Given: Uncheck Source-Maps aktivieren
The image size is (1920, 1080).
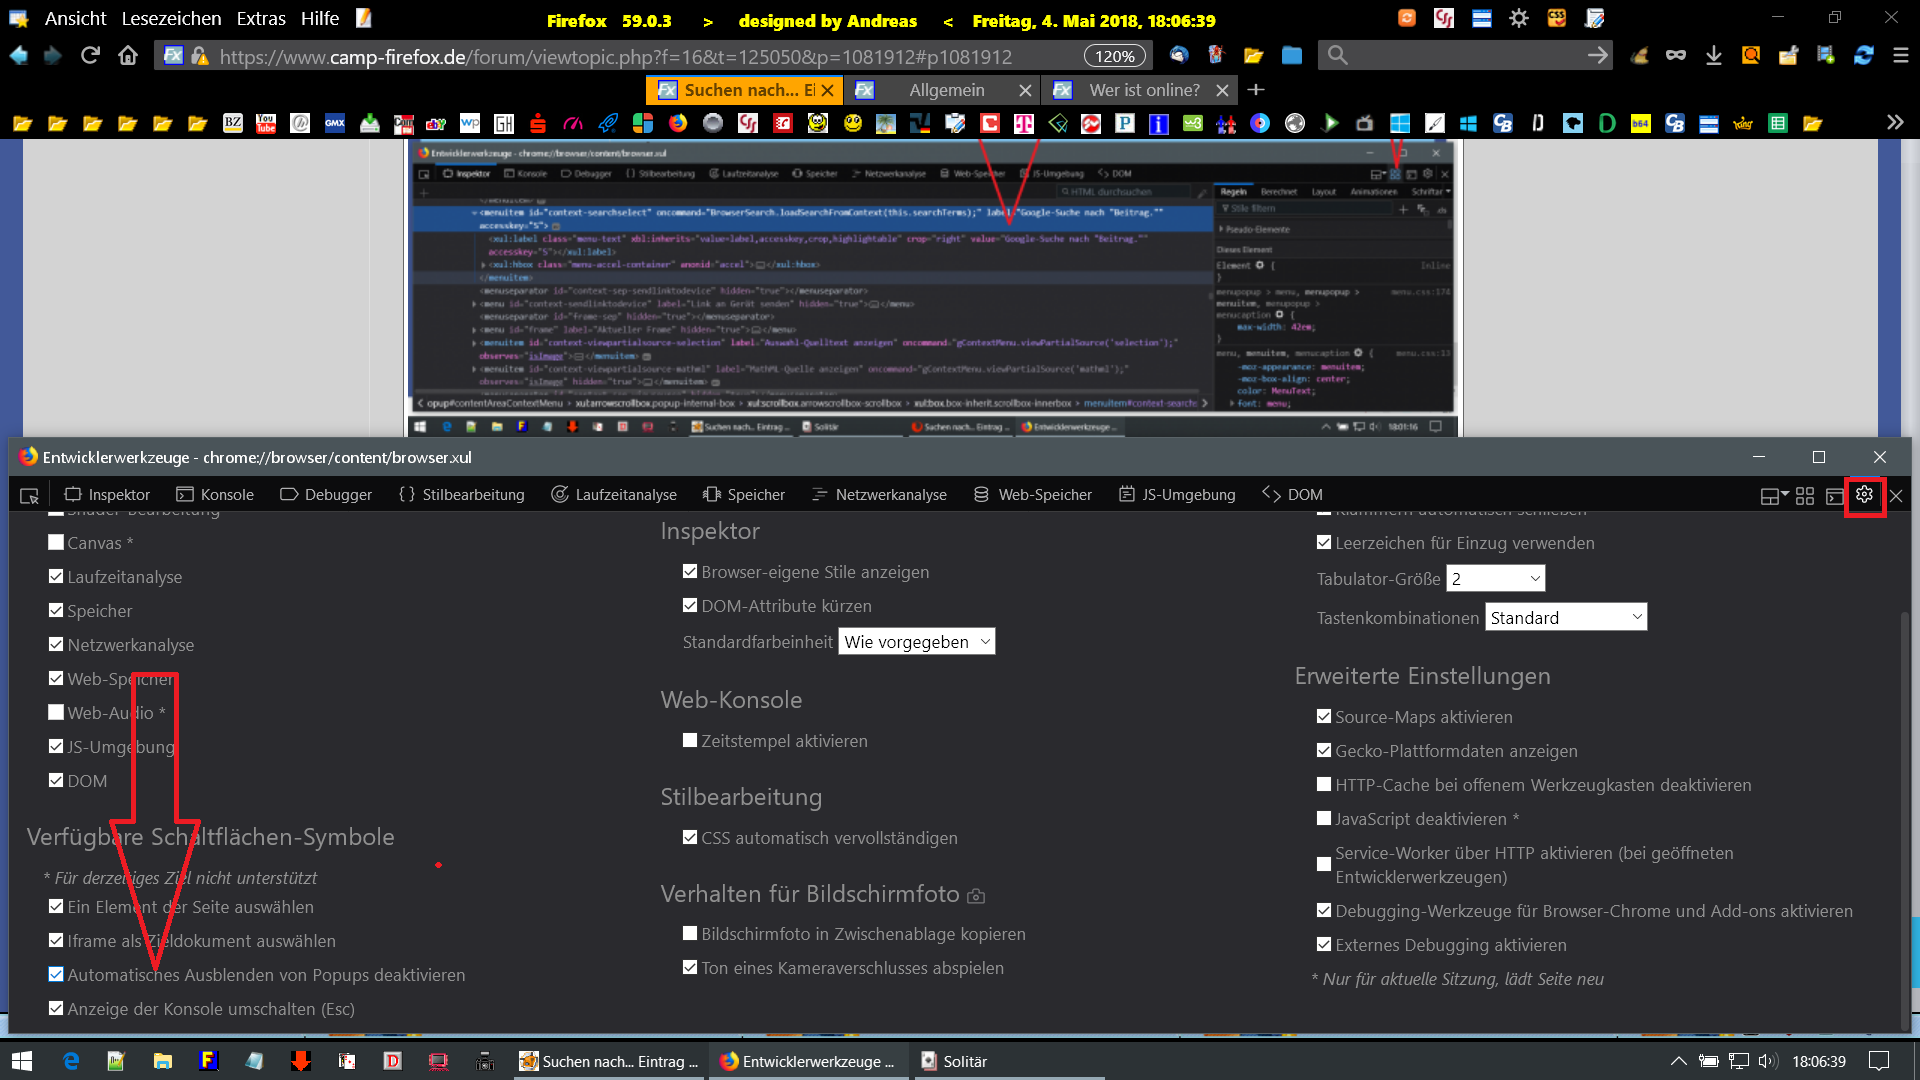Looking at the screenshot, I should [x=1324, y=717].
